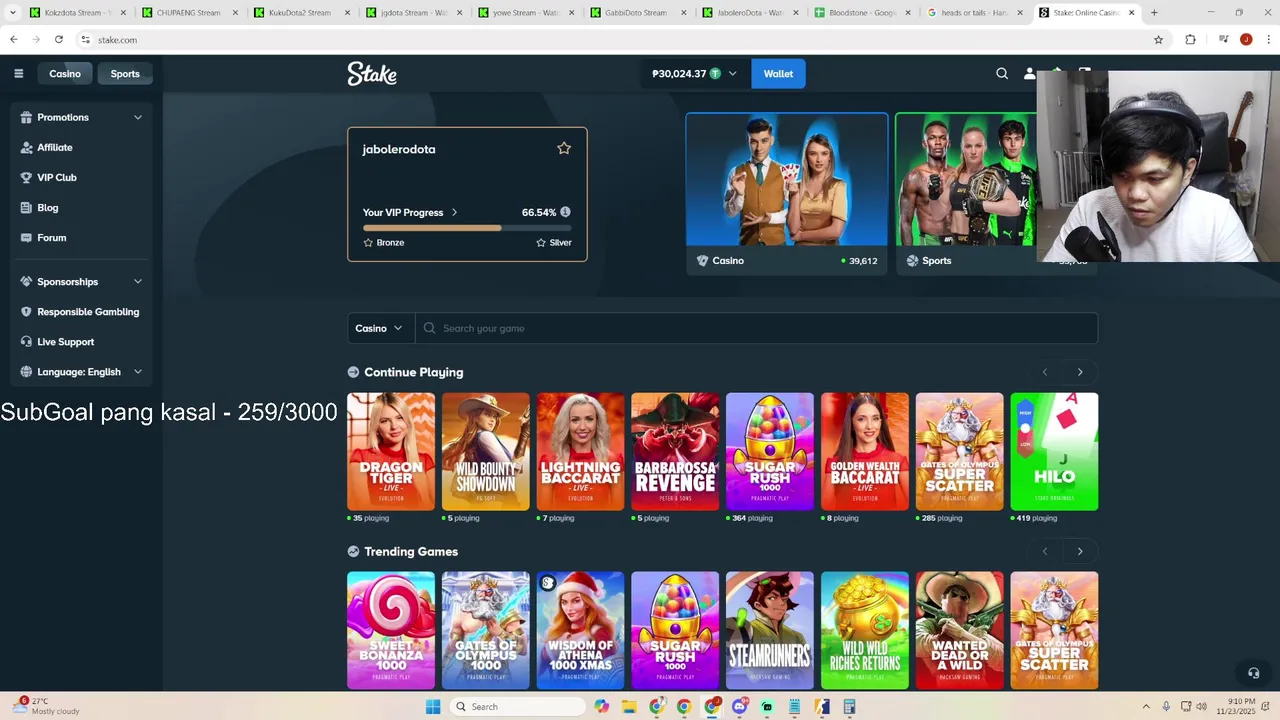Open Your VIP Progress details arrow
Image resolution: width=1280 pixels, height=720 pixels.
click(454, 212)
